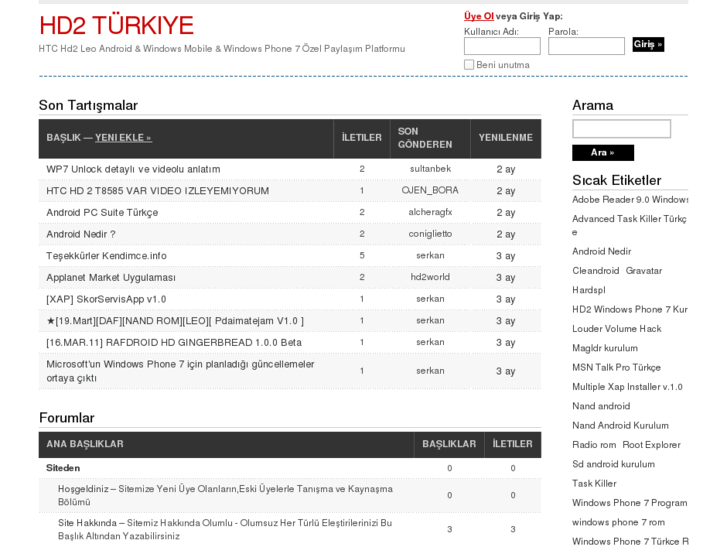This screenshot has height=545, width=727.
Task: Open HTC HD 2 T8585 VAR VIDEO IZLEYEMIYORUM topic
Action: (x=158, y=191)
